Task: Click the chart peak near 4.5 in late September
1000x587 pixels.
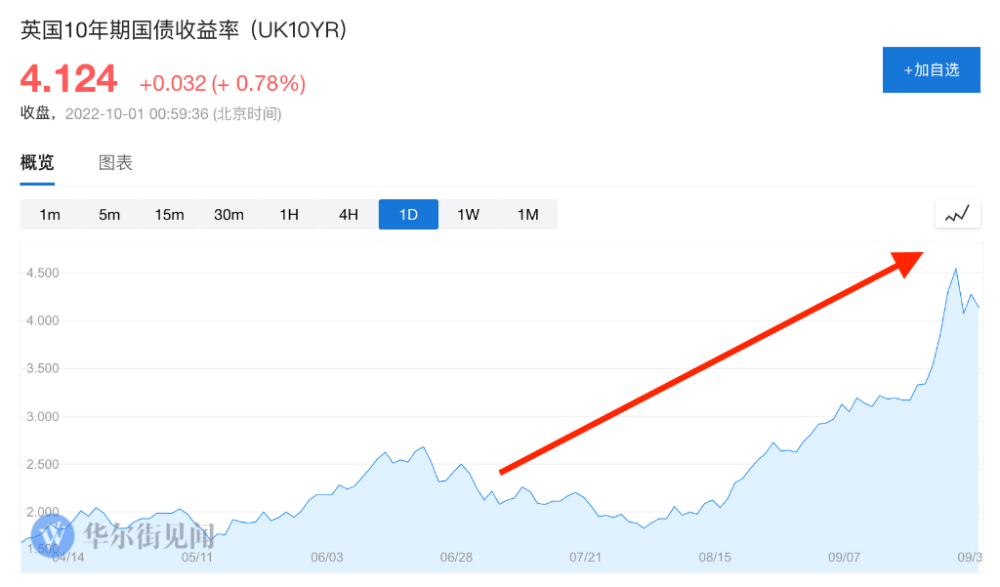Action: coord(955,270)
